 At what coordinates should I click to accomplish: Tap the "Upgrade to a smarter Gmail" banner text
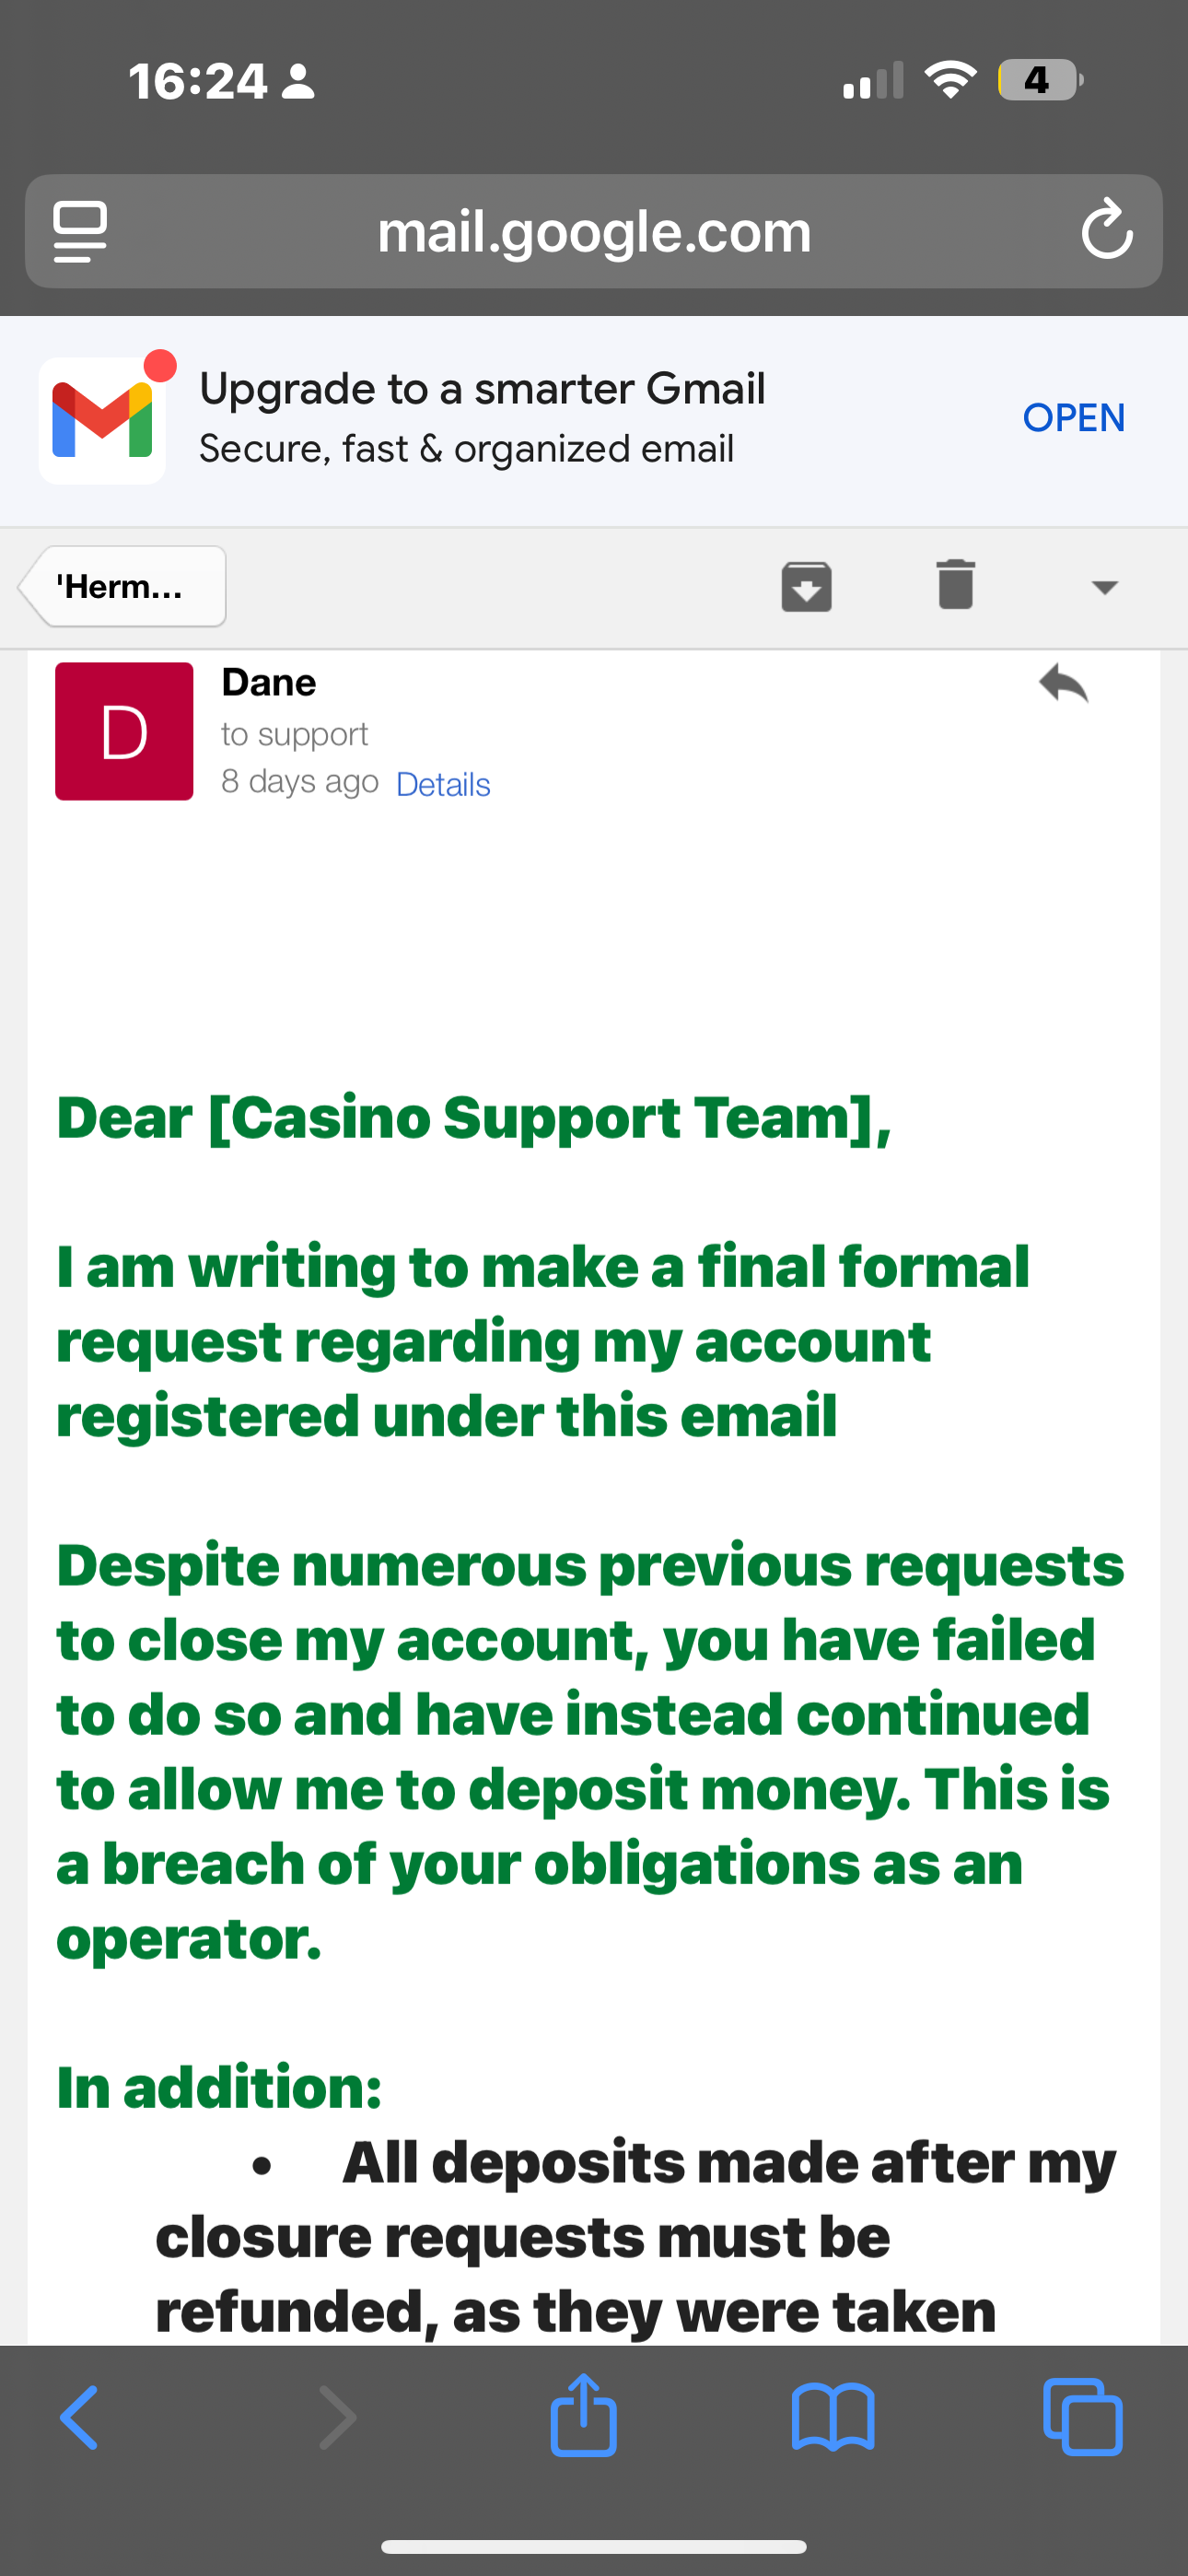(482, 389)
